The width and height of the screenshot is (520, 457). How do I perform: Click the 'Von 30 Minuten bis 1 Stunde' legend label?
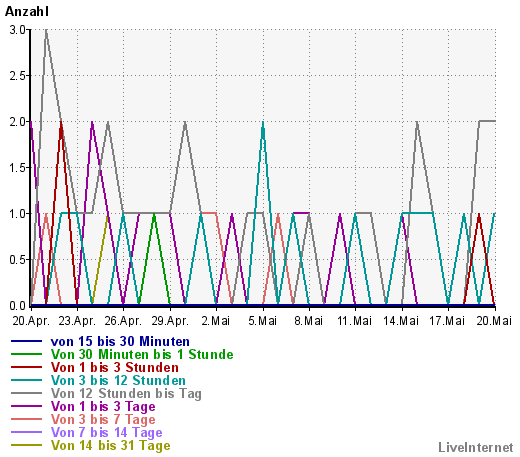click(x=142, y=354)
